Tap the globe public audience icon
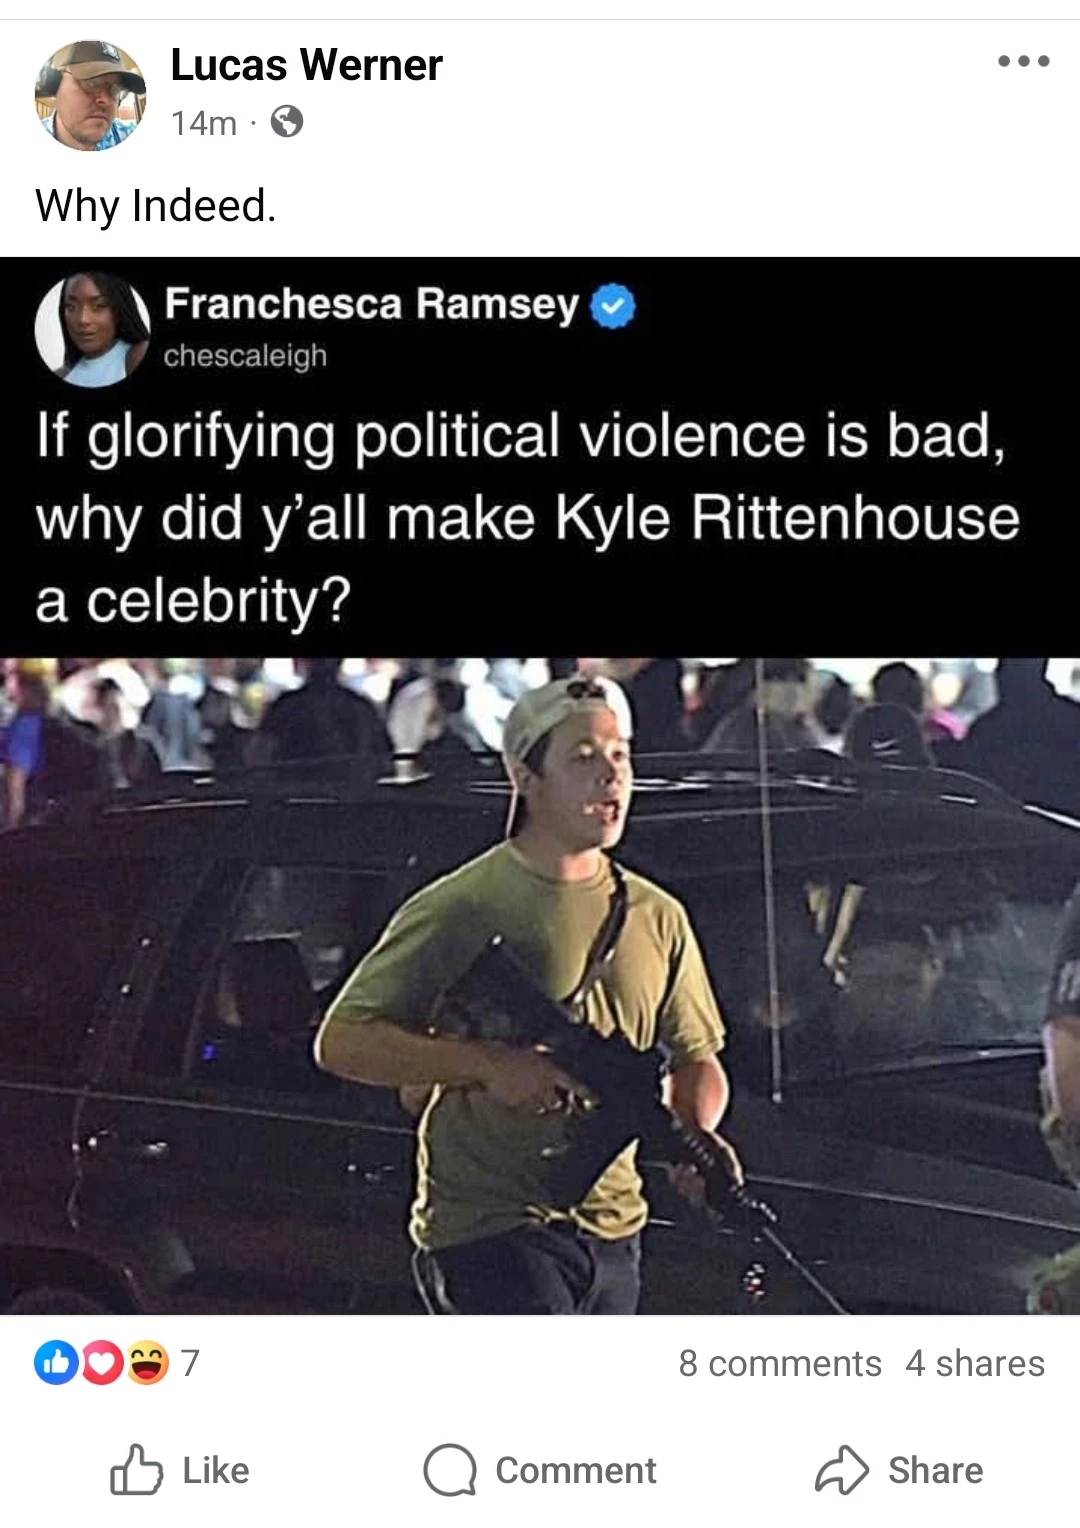Screen dimensions: 1080x1528 [287, 122]
